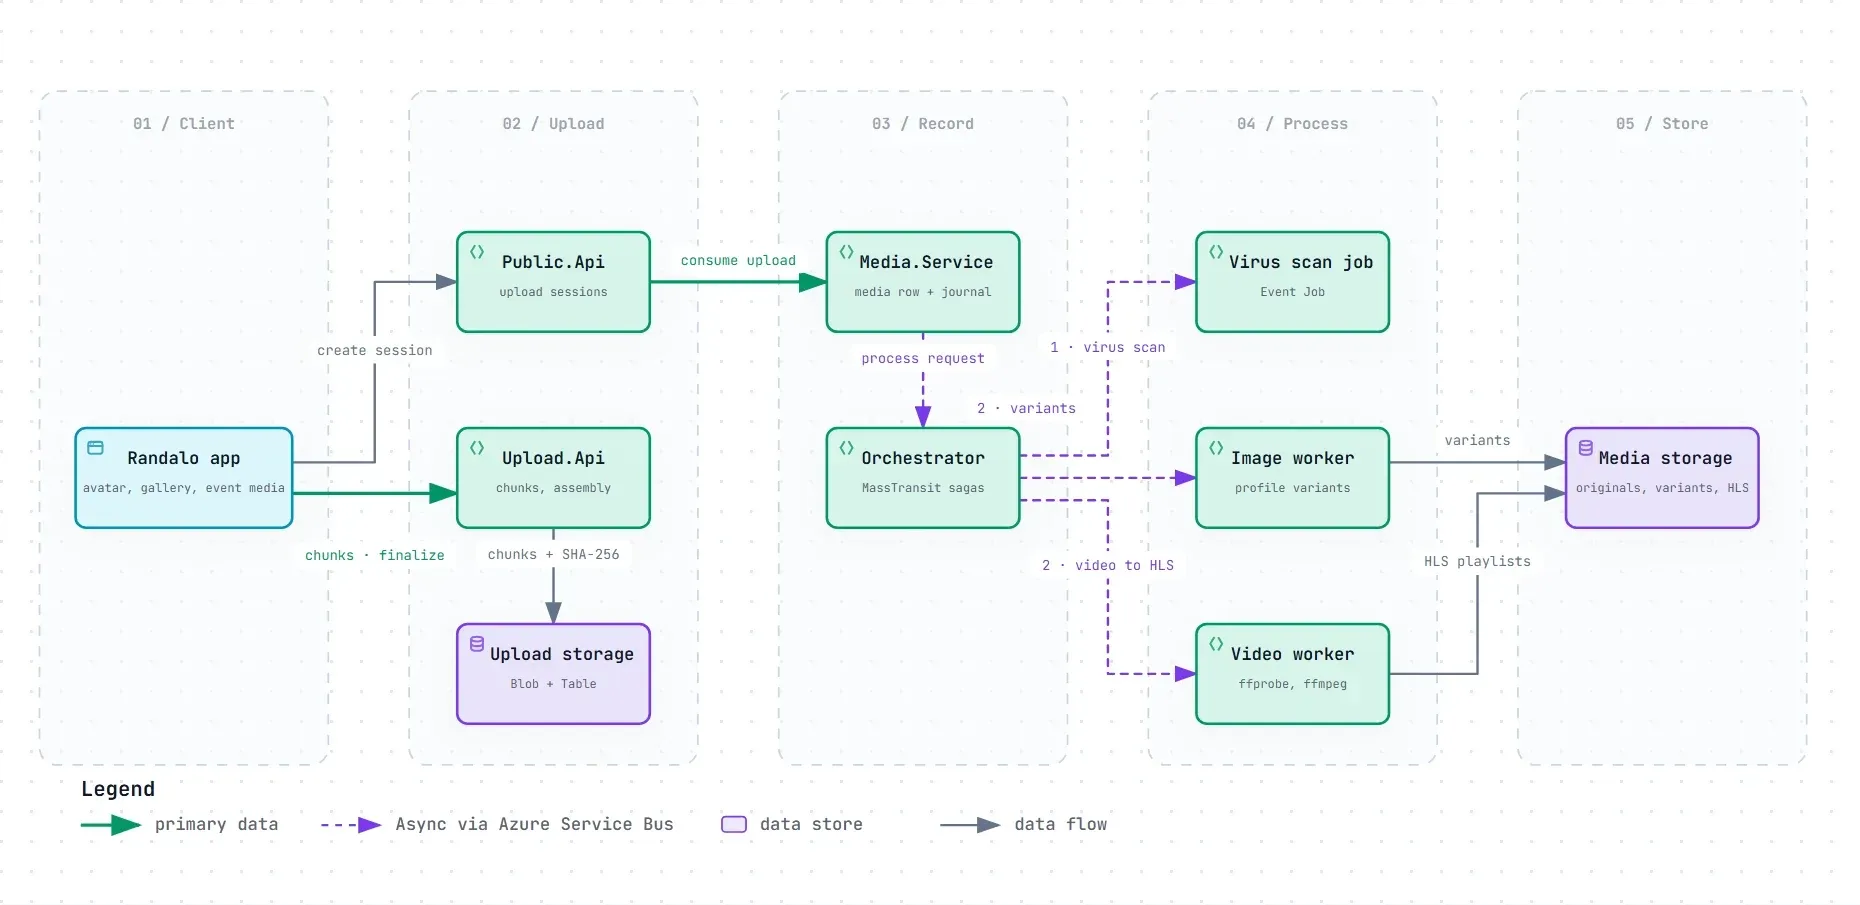Click the code icon in Public.Api node
Viewport: 1860px width, 905px height.
tap(477, 252)
